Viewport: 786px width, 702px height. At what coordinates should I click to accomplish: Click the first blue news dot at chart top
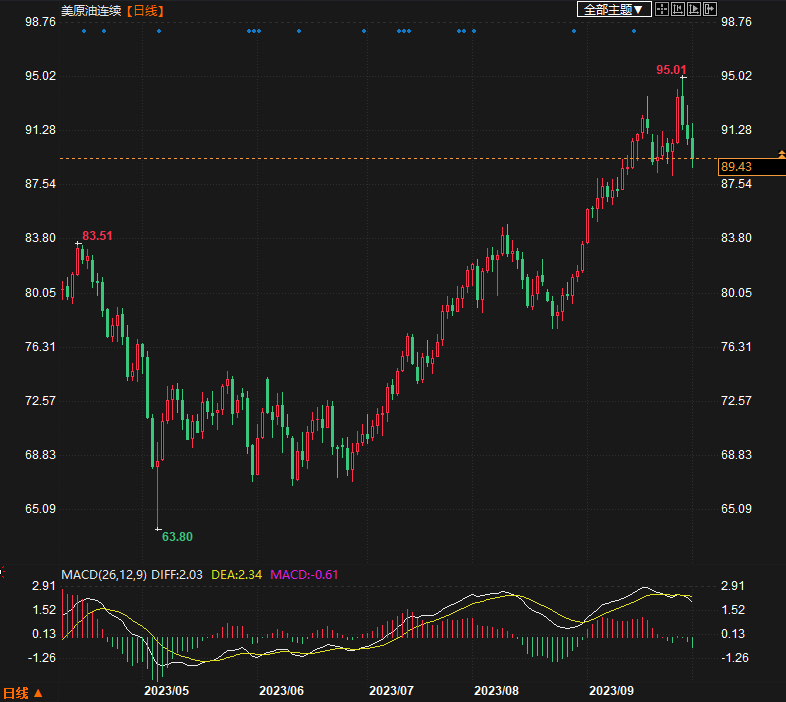[84, 31]
